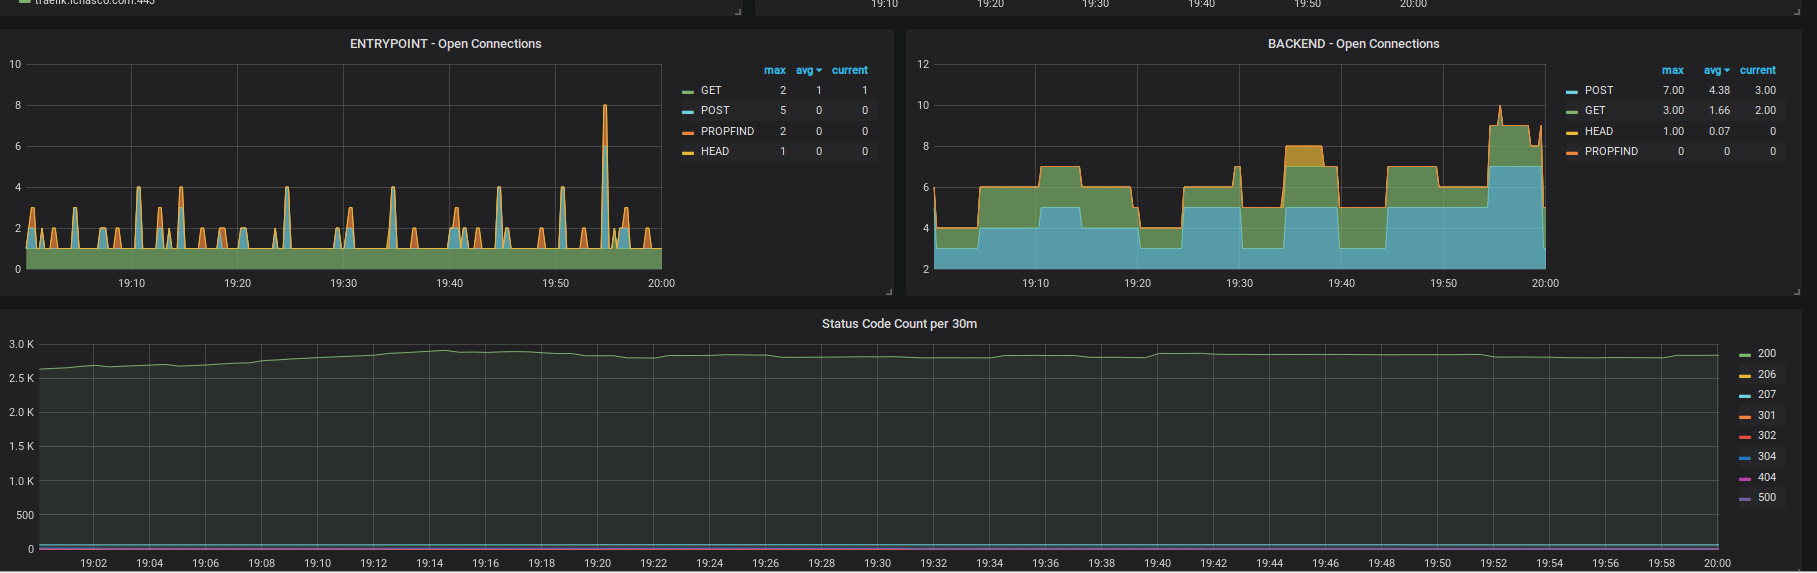Open color picker for status 301 swatch

[1745, 417]
